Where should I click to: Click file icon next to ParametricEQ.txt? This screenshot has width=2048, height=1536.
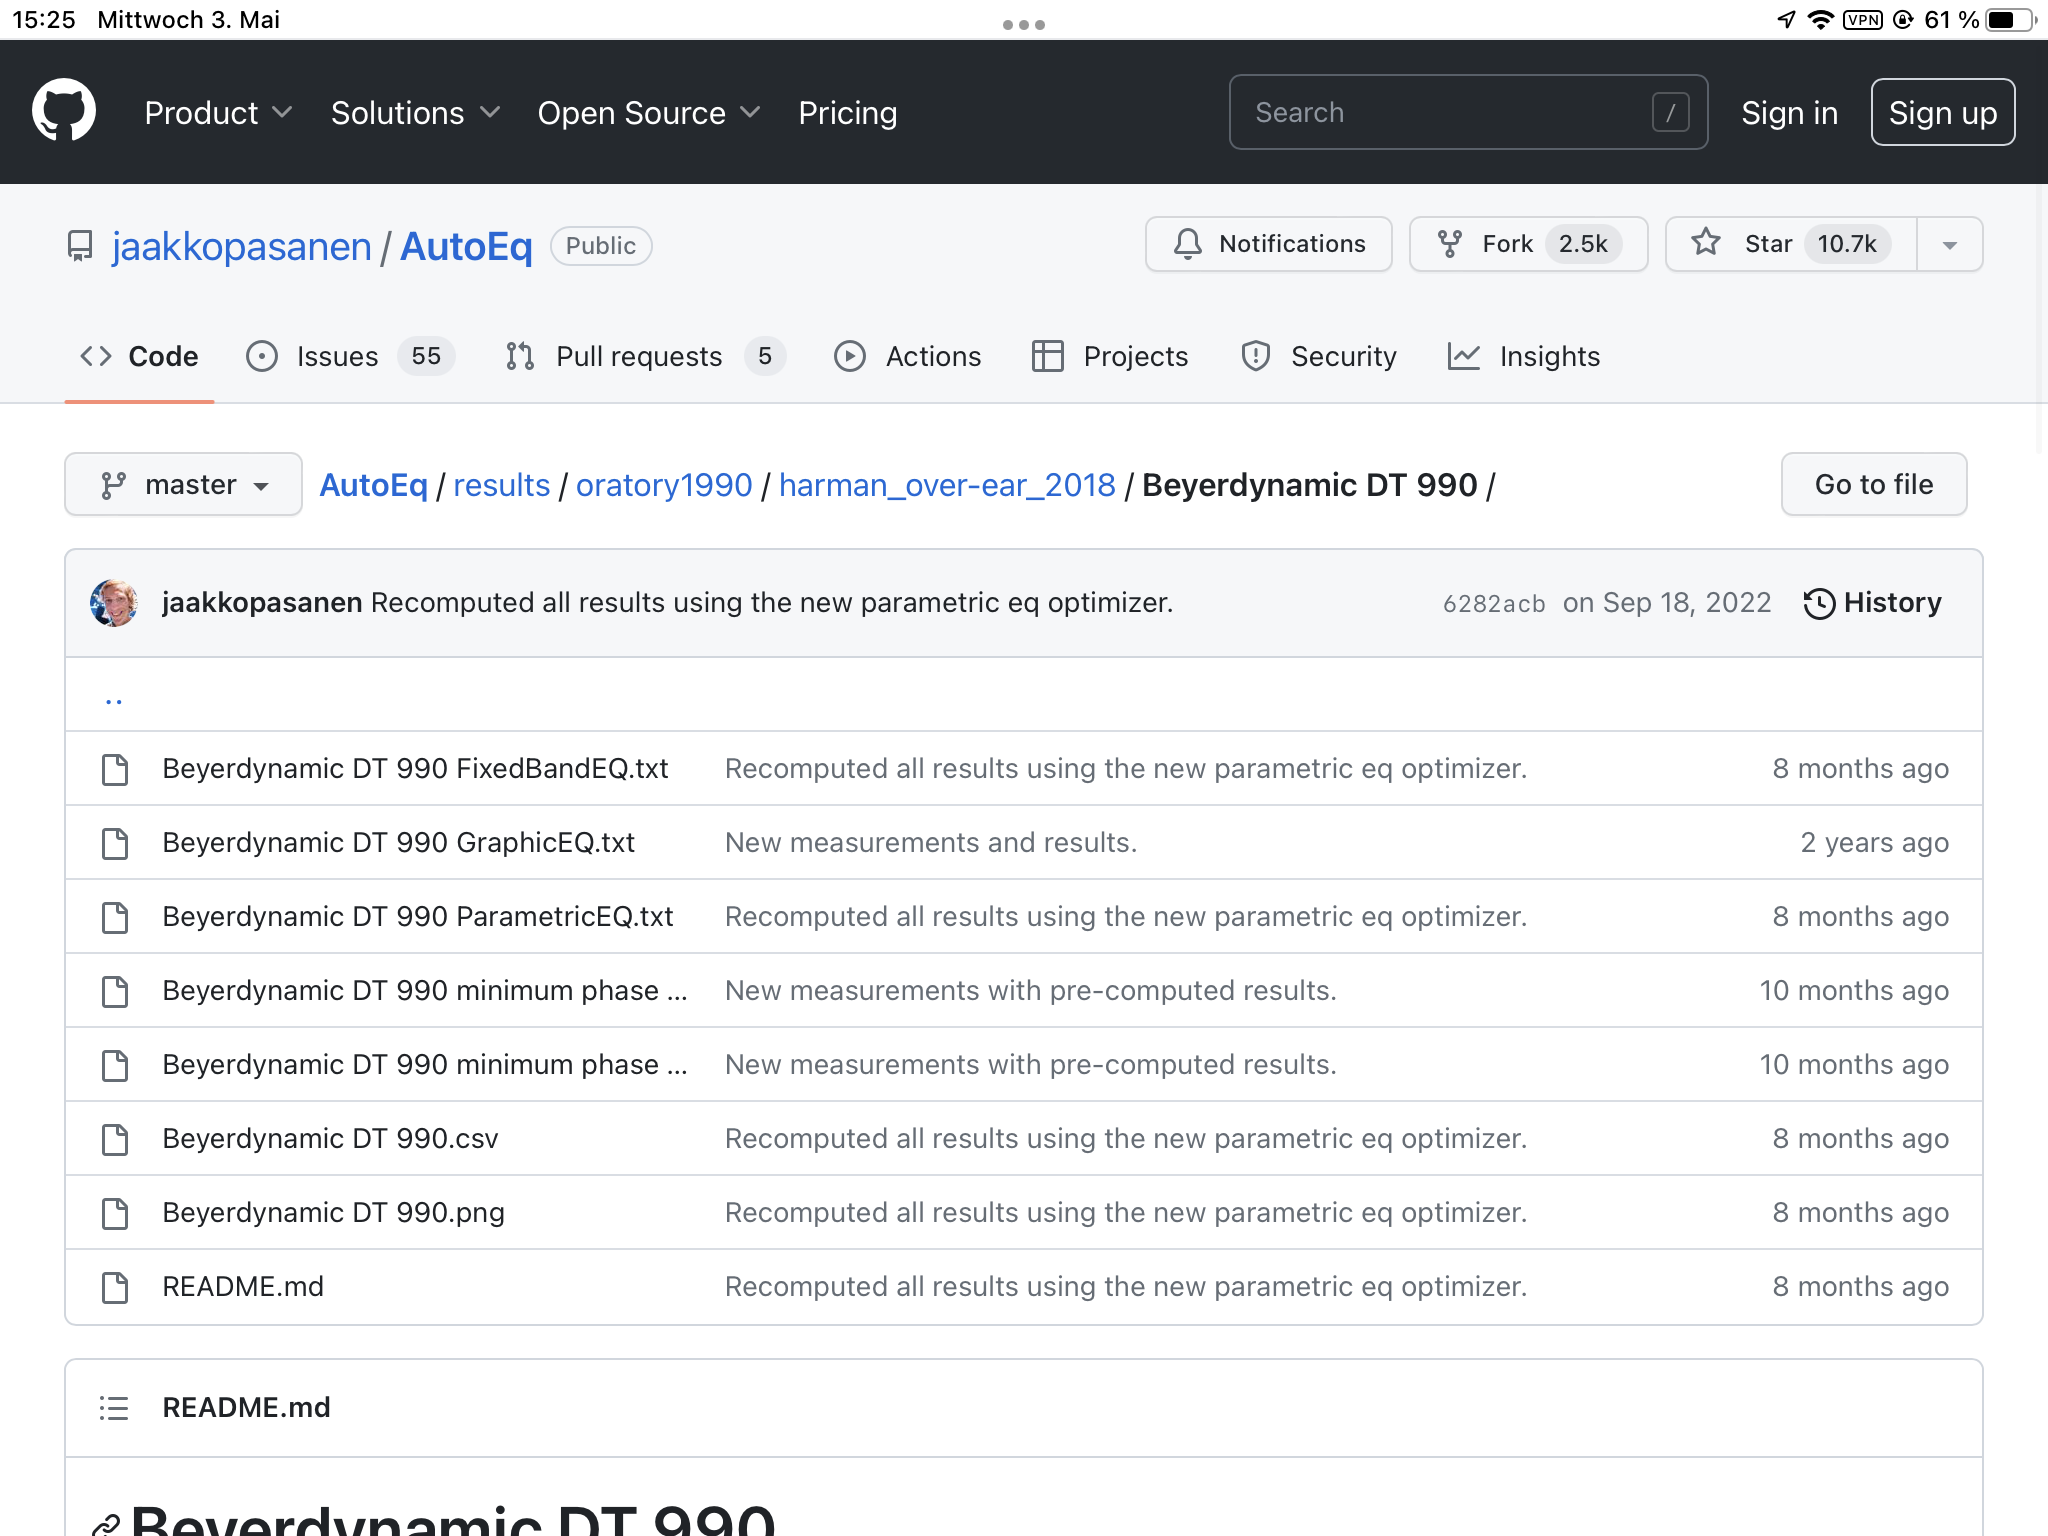tap(115, 917)
